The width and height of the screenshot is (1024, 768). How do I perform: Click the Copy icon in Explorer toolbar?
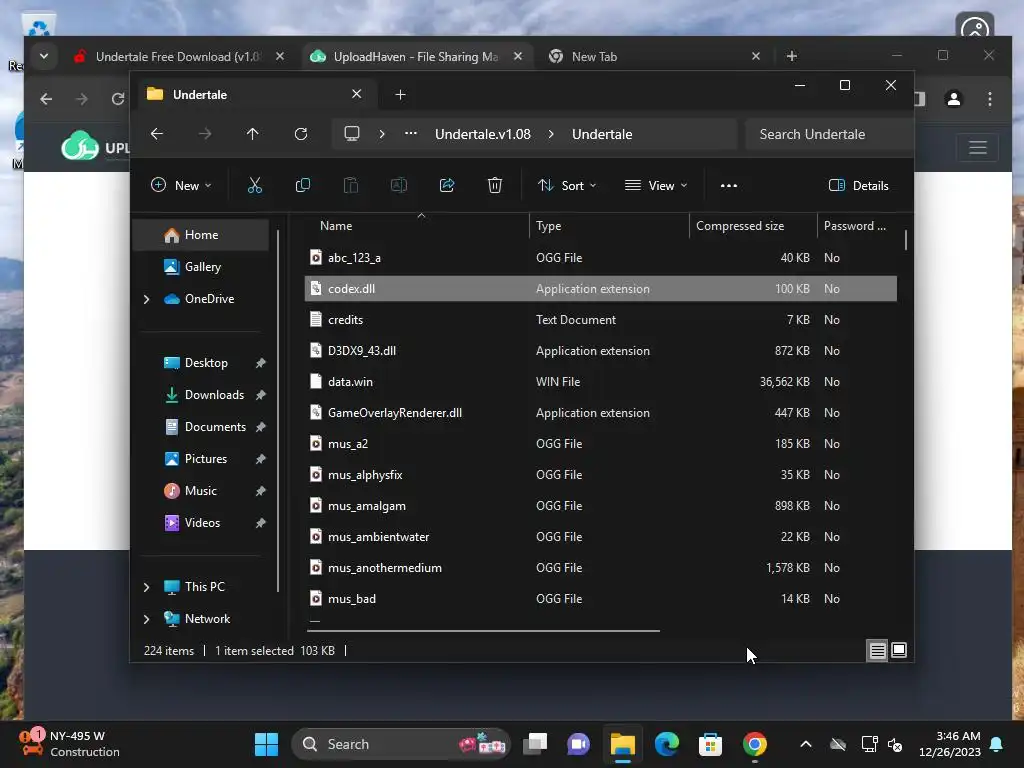coord(302,185)
